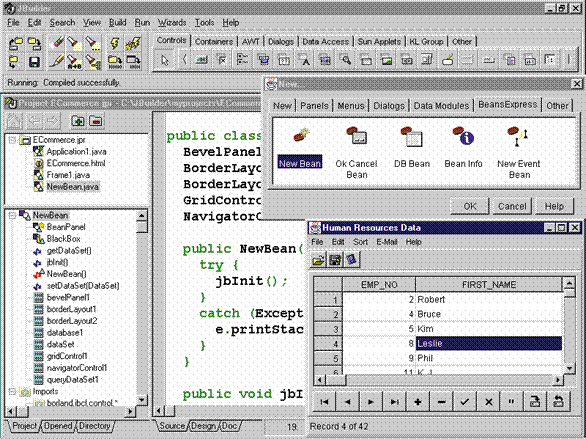586x439 pixels.
Task: Click the refresh navigator button
Action: click(x=558, y=402)
